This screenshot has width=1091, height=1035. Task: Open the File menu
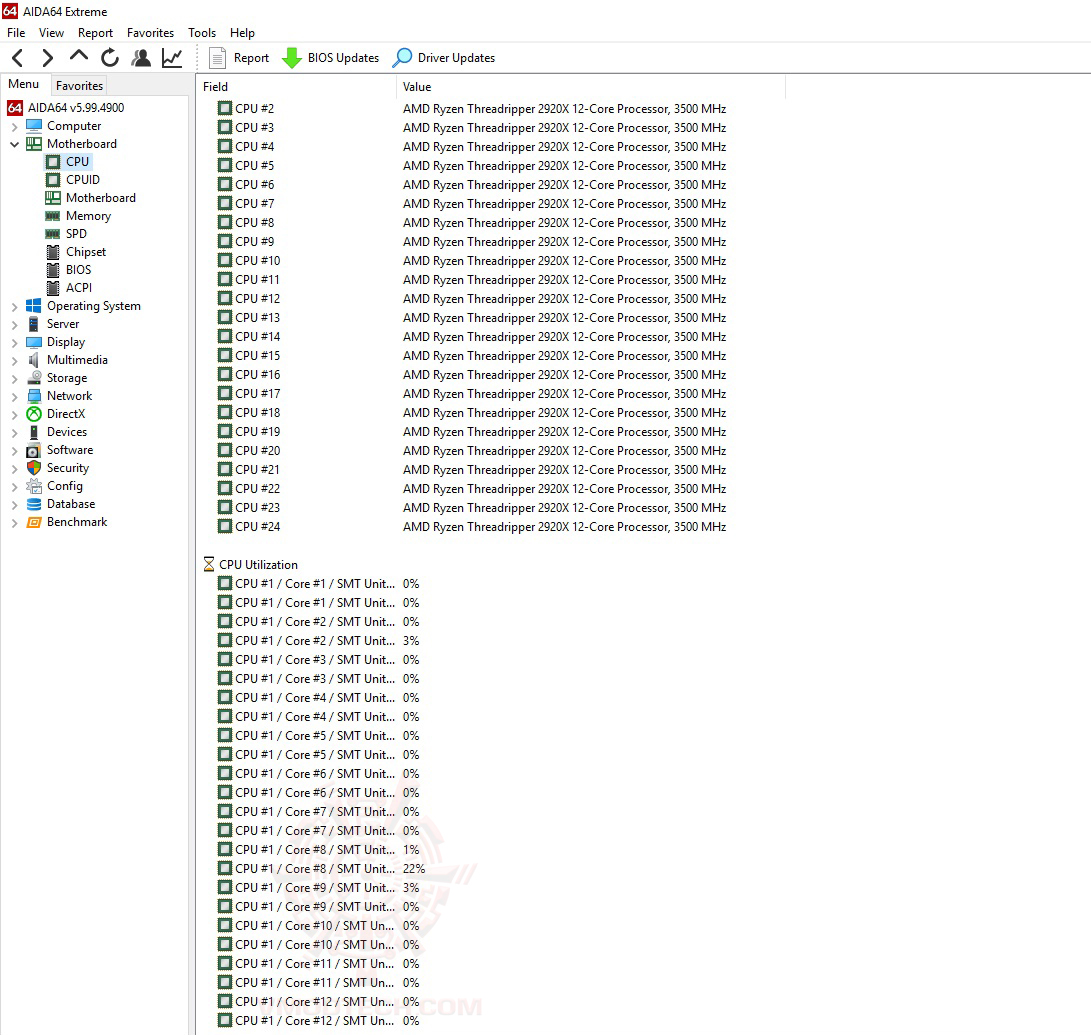click(16, 33)
